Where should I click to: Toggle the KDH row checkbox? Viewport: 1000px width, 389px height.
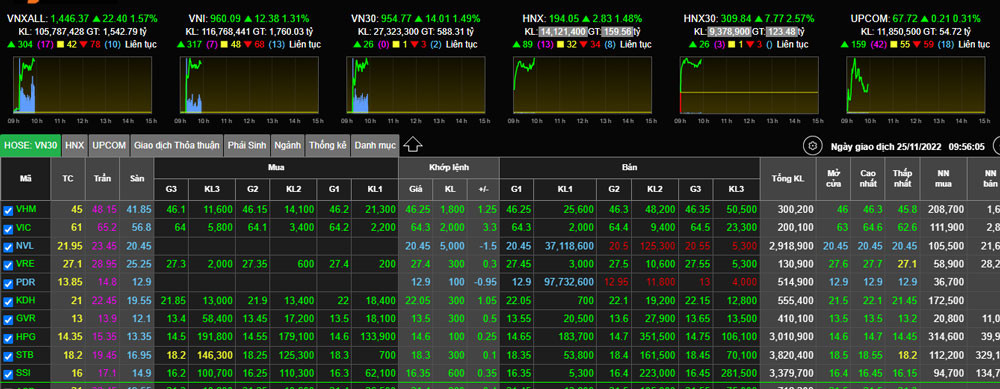(x=8, y=302)
